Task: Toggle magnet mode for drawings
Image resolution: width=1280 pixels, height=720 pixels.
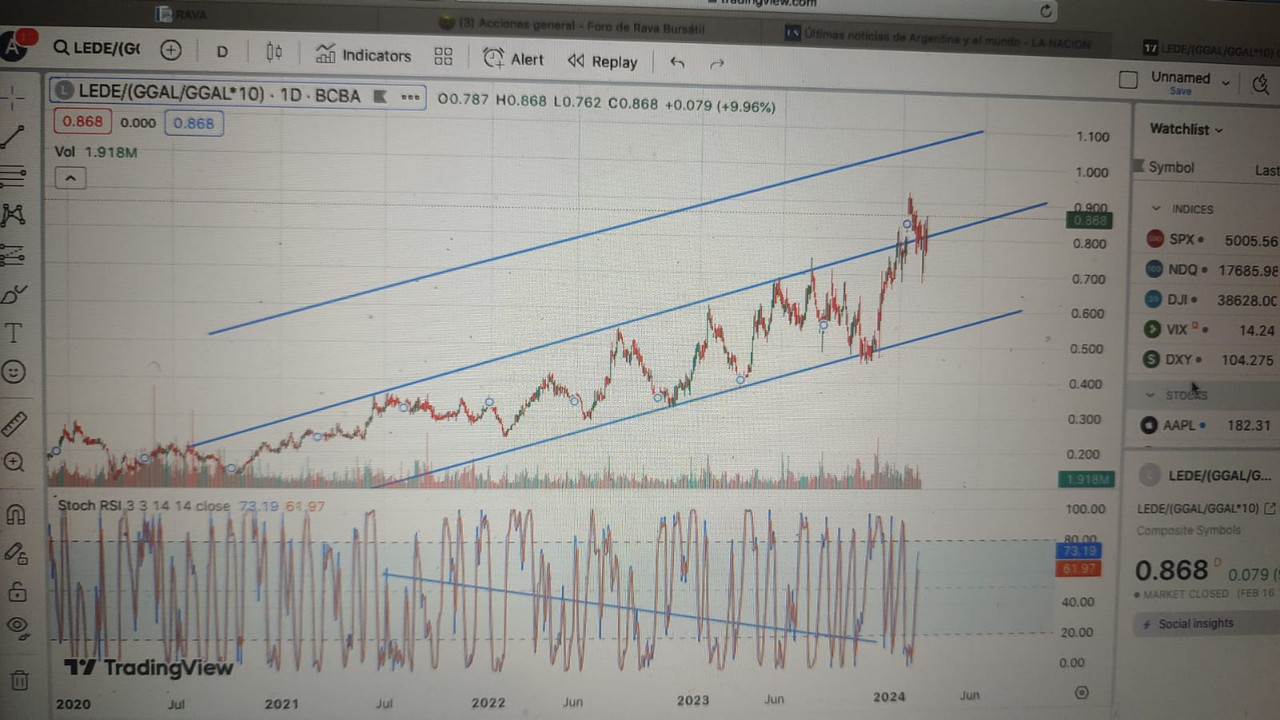Action: tap(15, 515)
